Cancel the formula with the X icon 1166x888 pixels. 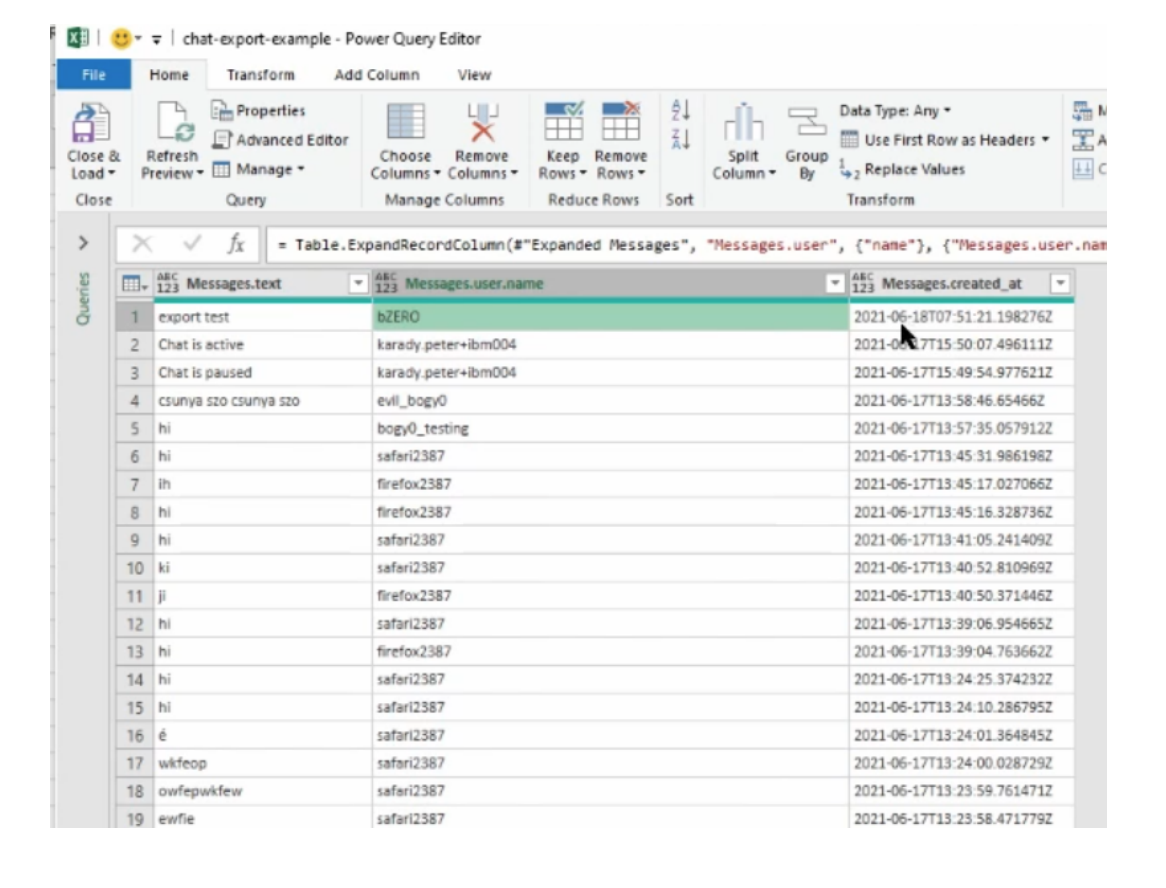pyautogui.click(x=142, y=243)
